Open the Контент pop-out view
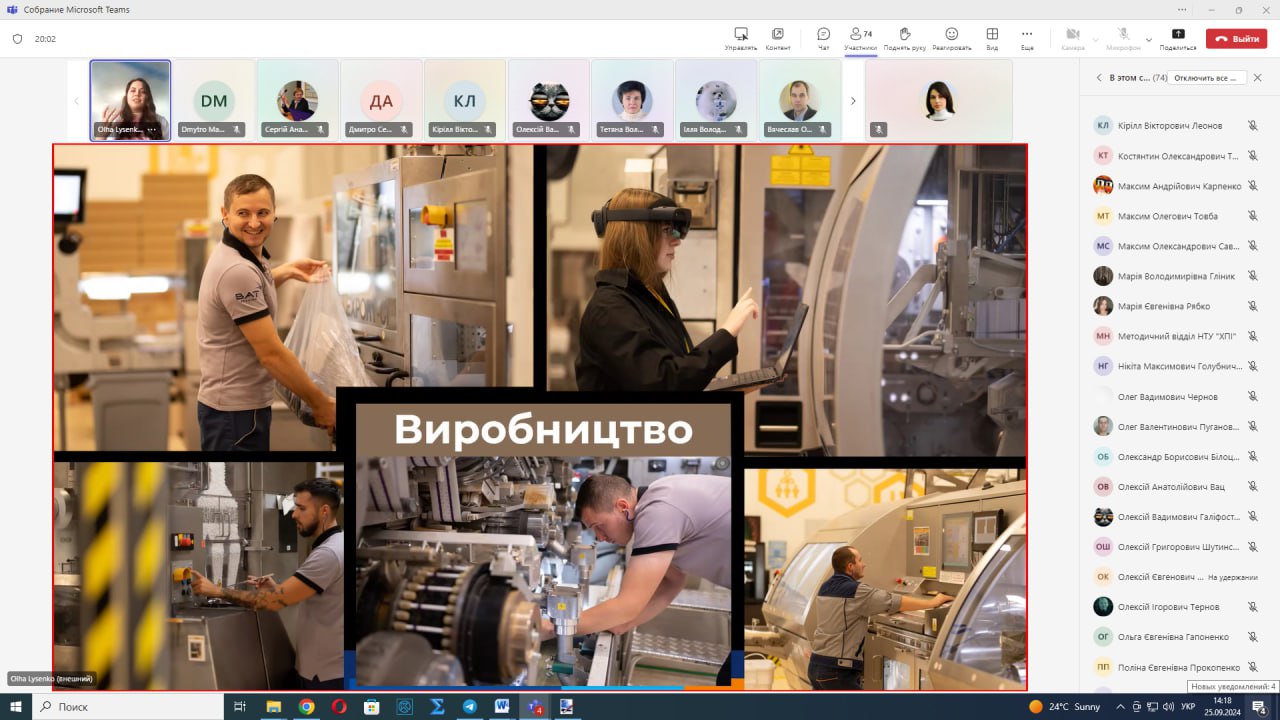This screenshot has height=720, width=1280. pos(778,38)
